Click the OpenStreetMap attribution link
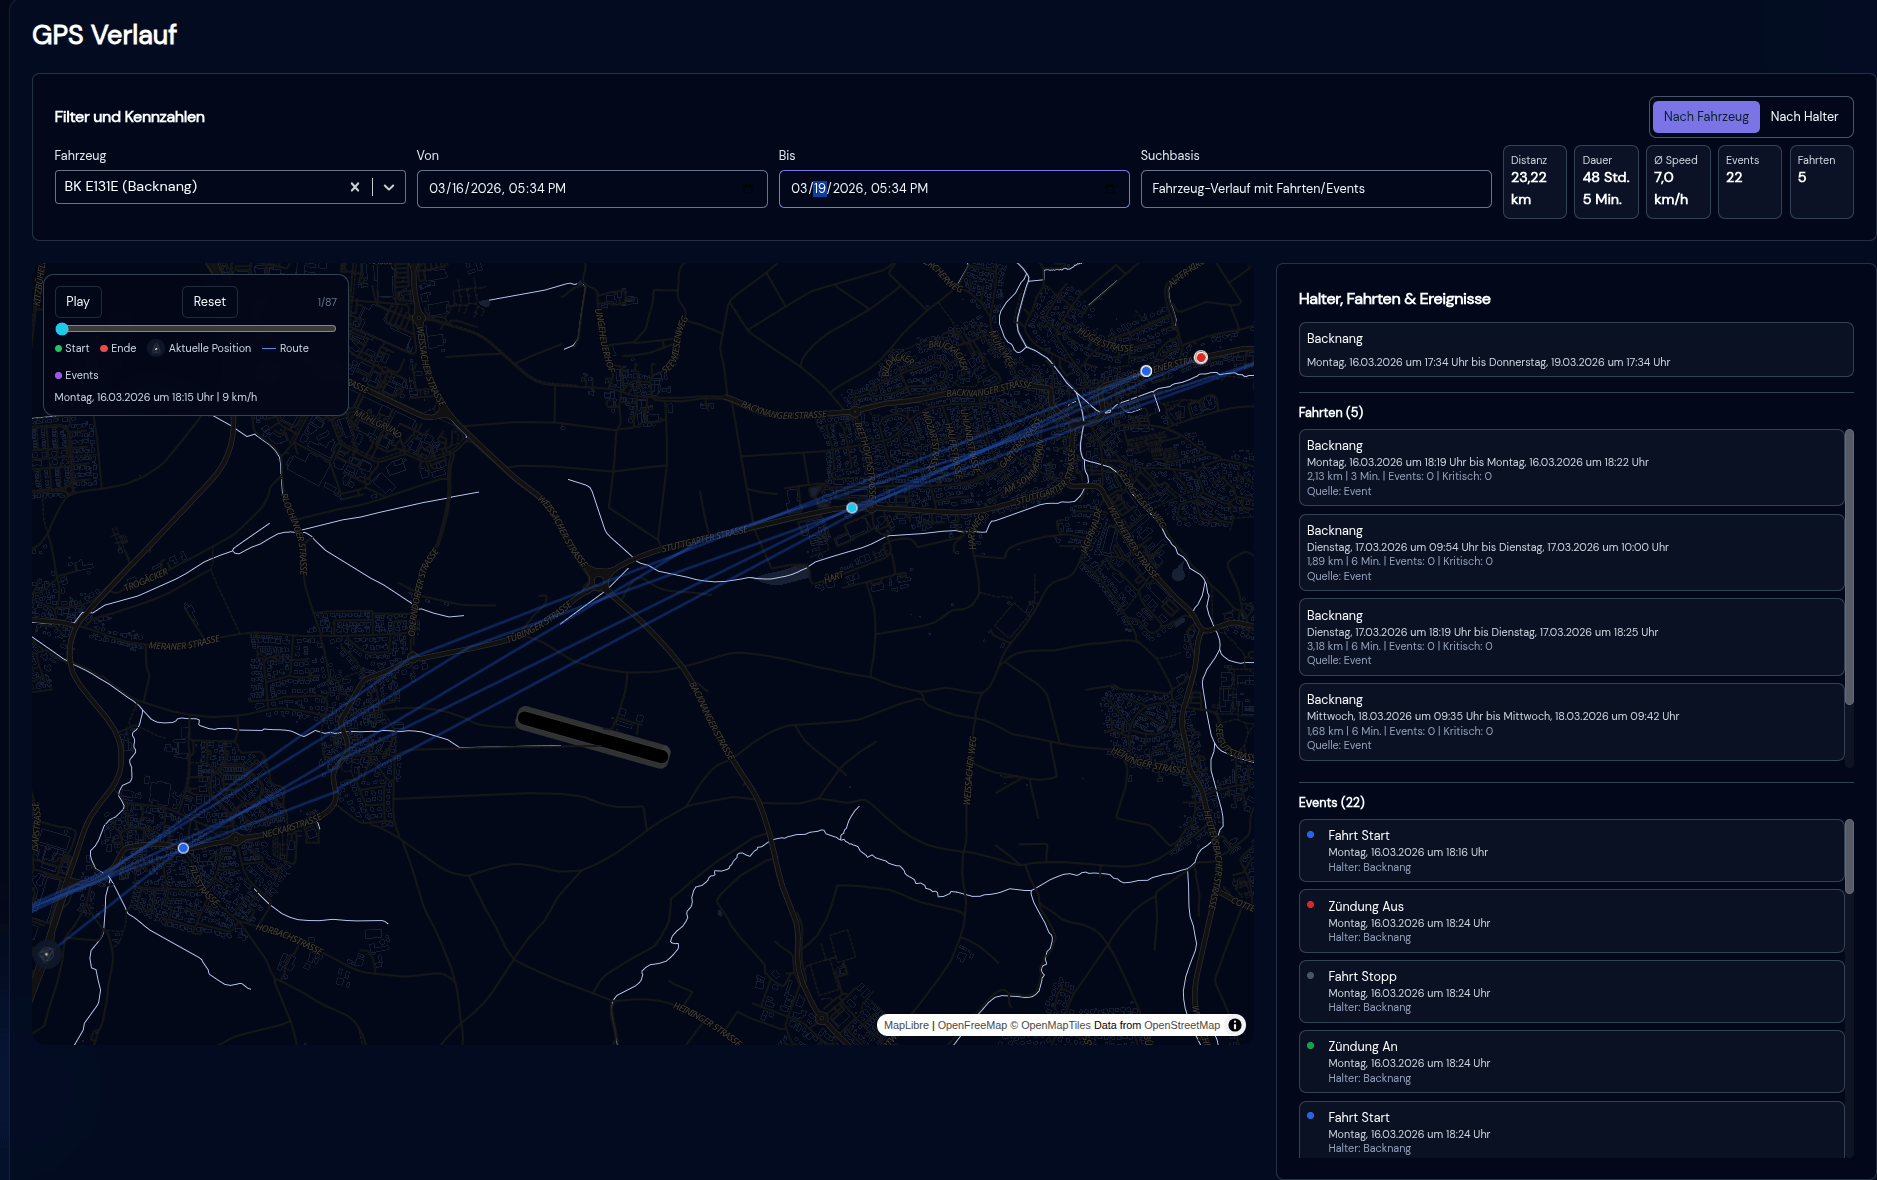This screenshot has height=1180, width=1877. [1181, 1025]
